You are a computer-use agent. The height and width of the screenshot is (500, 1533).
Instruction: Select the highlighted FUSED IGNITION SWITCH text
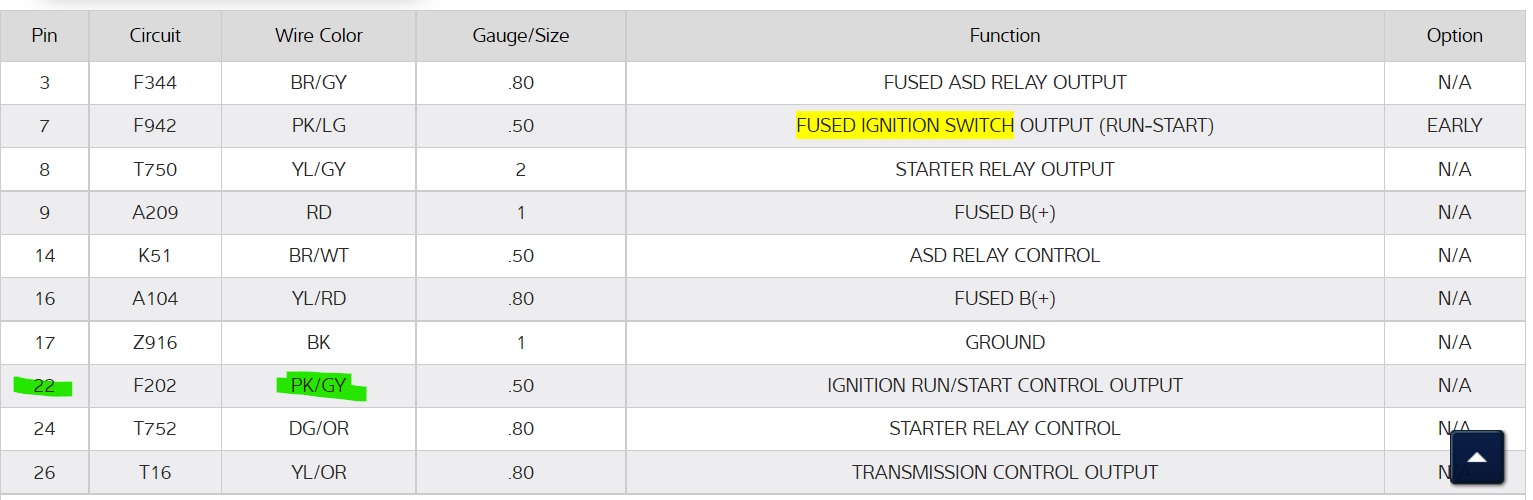pos(904,126)
